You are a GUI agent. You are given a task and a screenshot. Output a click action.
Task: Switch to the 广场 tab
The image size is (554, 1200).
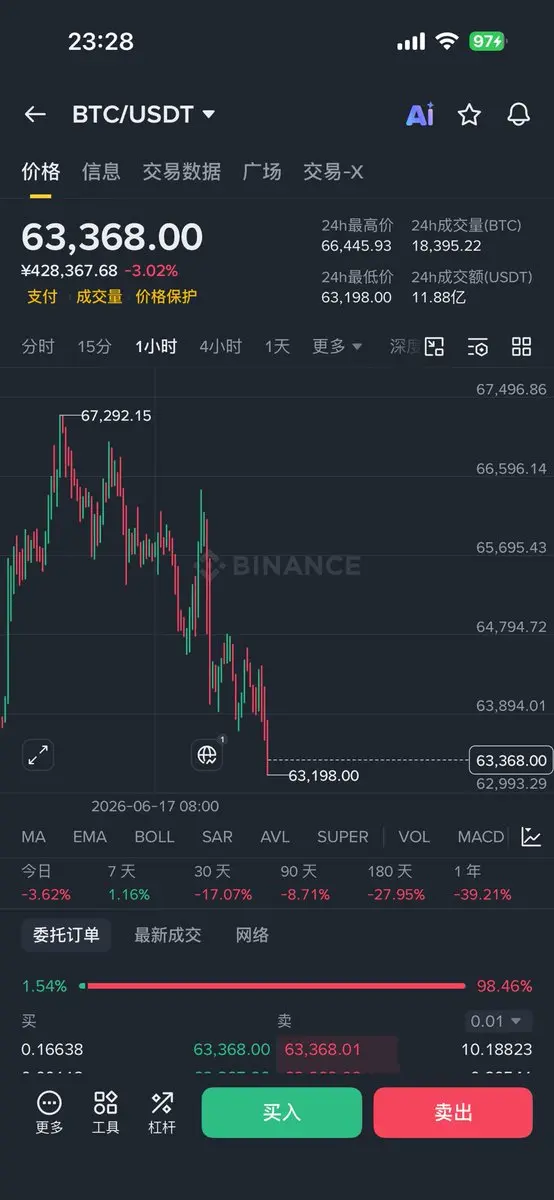click(x=262, y=172)
